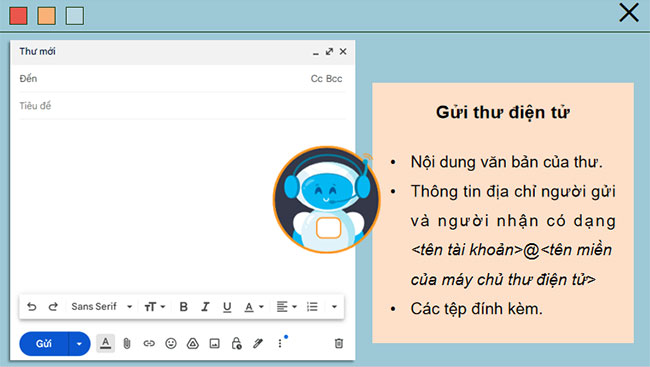
Task: Click the text Các tệp đính kèm
Action: click(476, 309)
